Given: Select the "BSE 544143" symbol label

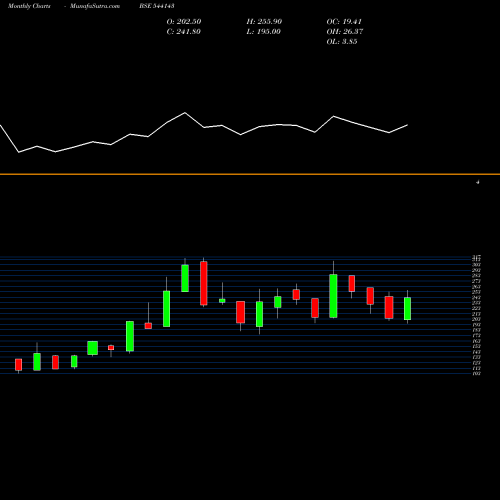Looking at the screenshot, I should tap(157, 6).
